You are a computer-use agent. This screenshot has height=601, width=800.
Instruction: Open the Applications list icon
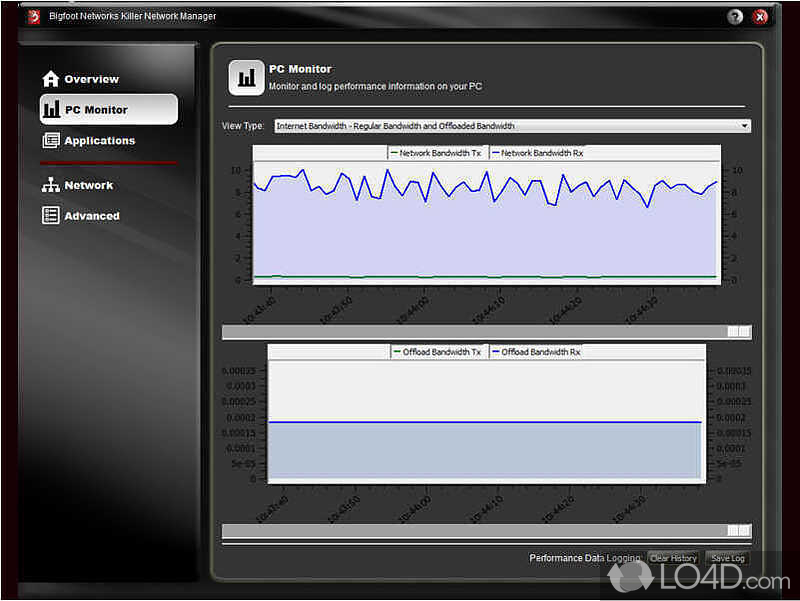(51, 140)
